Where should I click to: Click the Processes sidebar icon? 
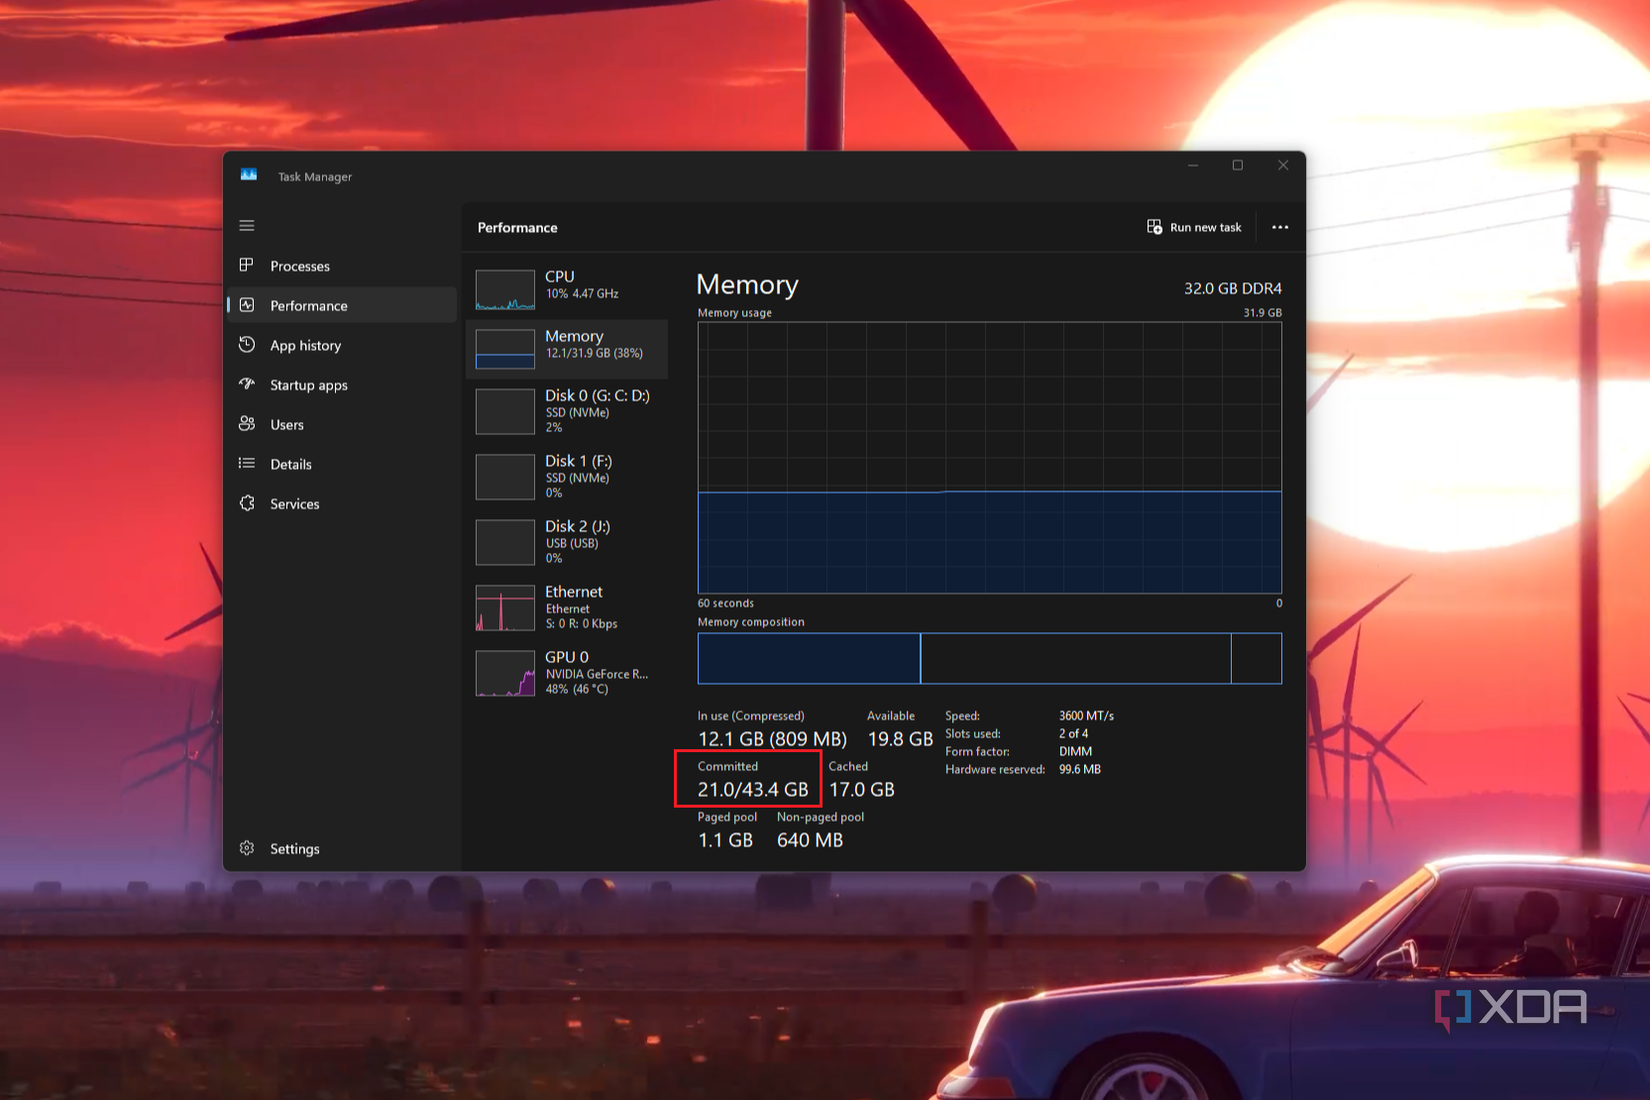coord(247,265)
